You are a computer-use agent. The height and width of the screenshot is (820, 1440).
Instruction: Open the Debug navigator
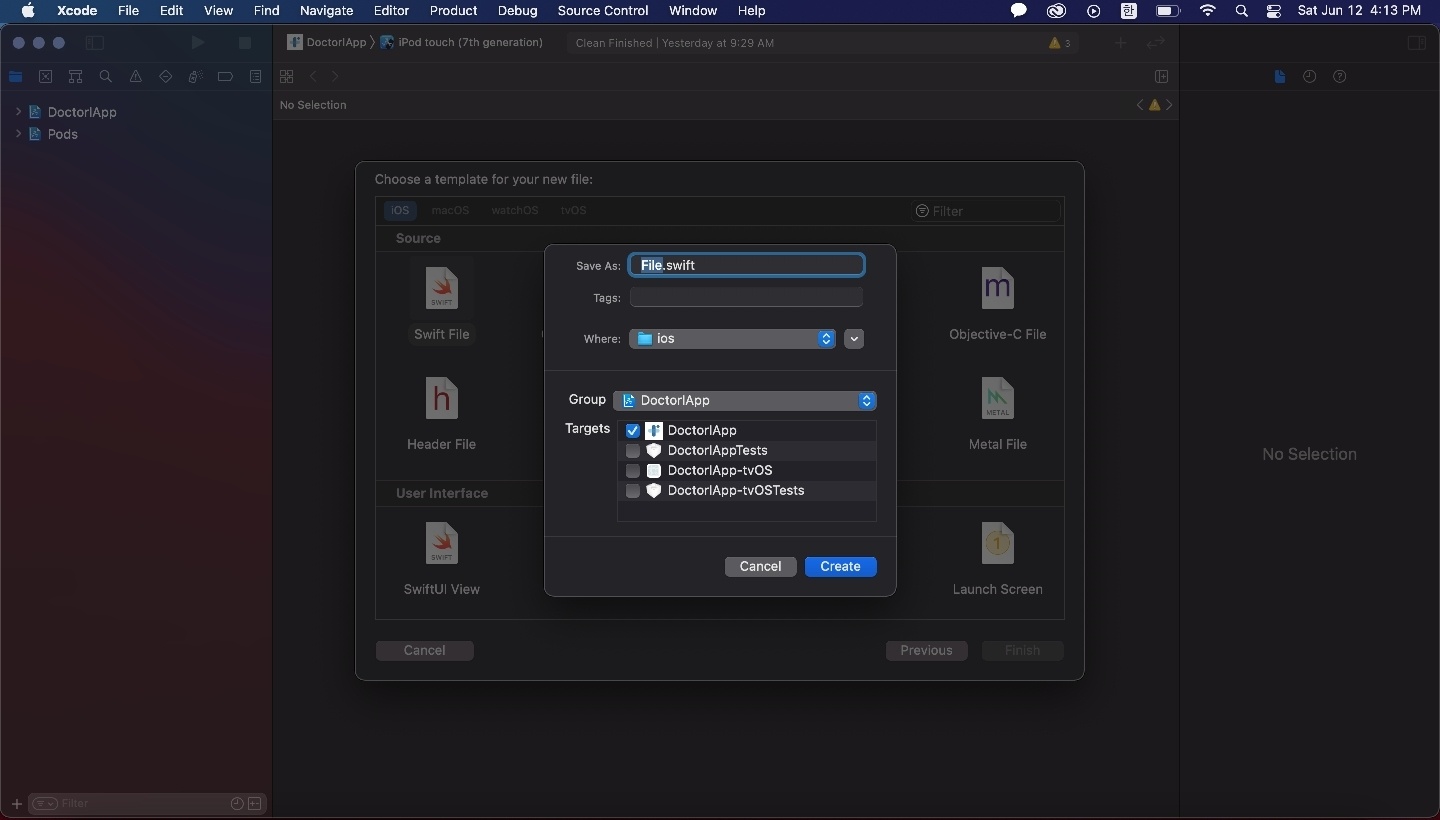click(x=195, y=77)
